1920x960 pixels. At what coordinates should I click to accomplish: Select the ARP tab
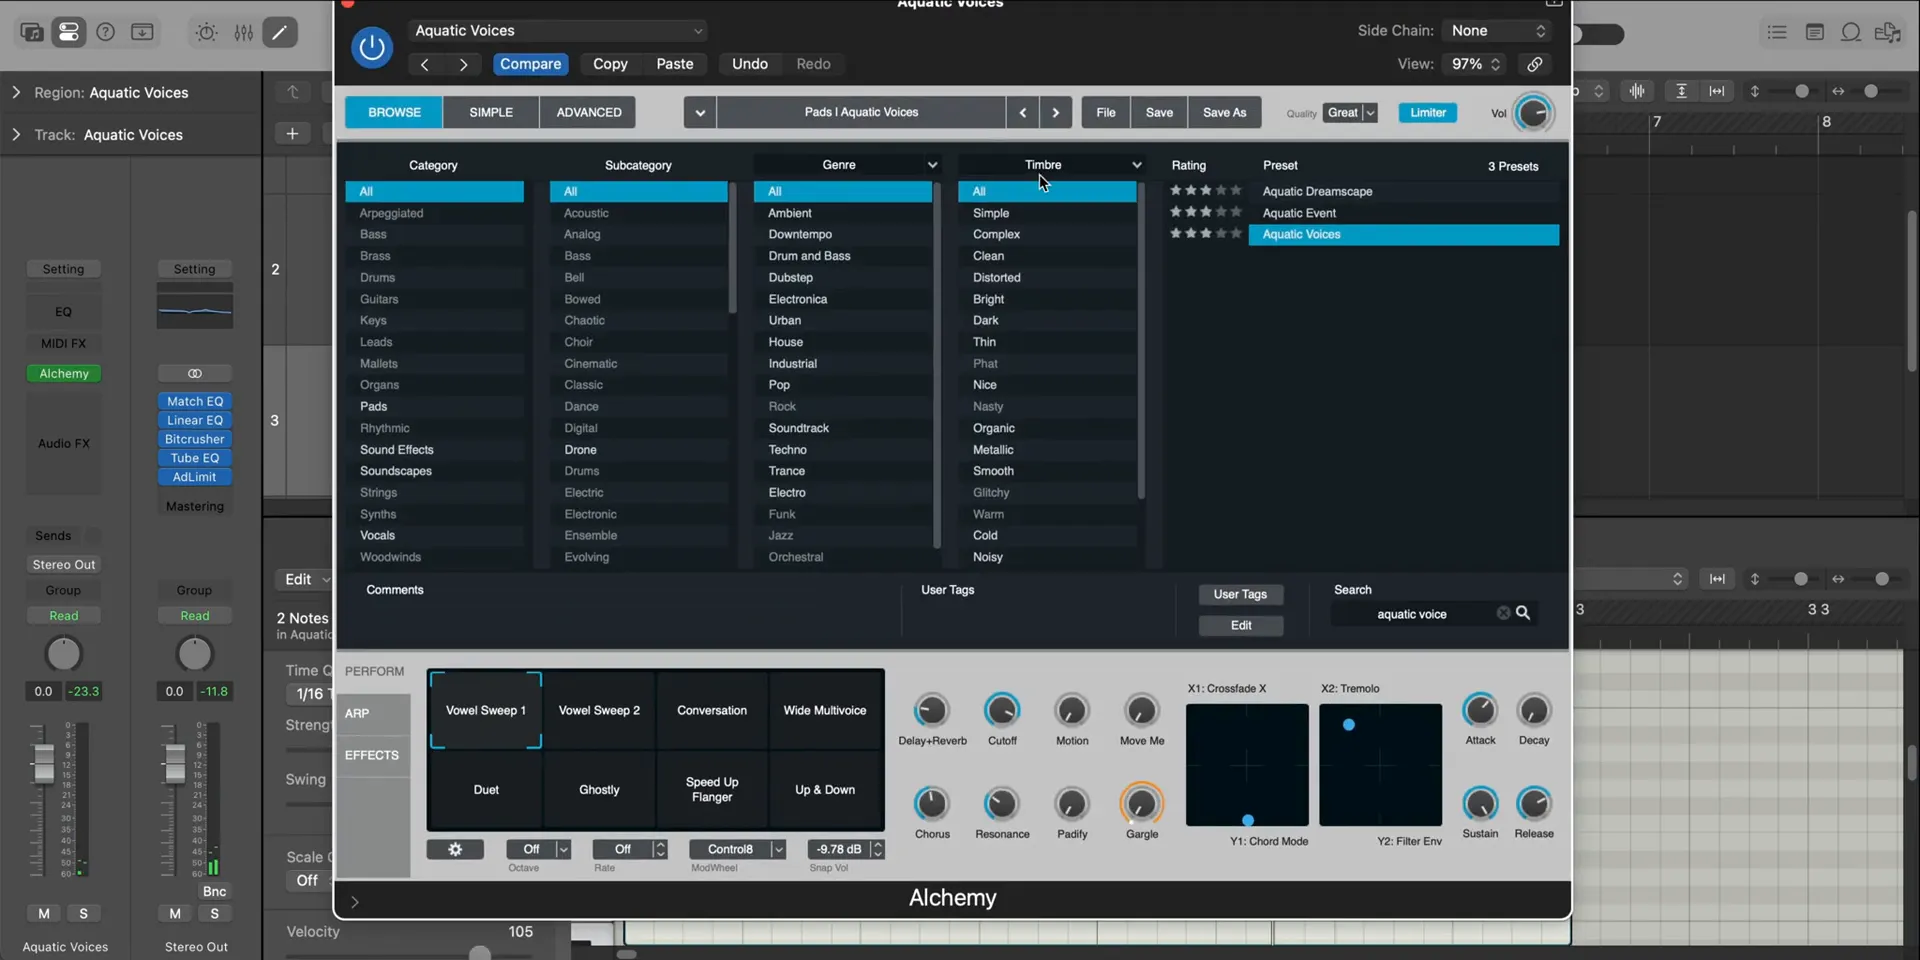(x=374, y=713)
